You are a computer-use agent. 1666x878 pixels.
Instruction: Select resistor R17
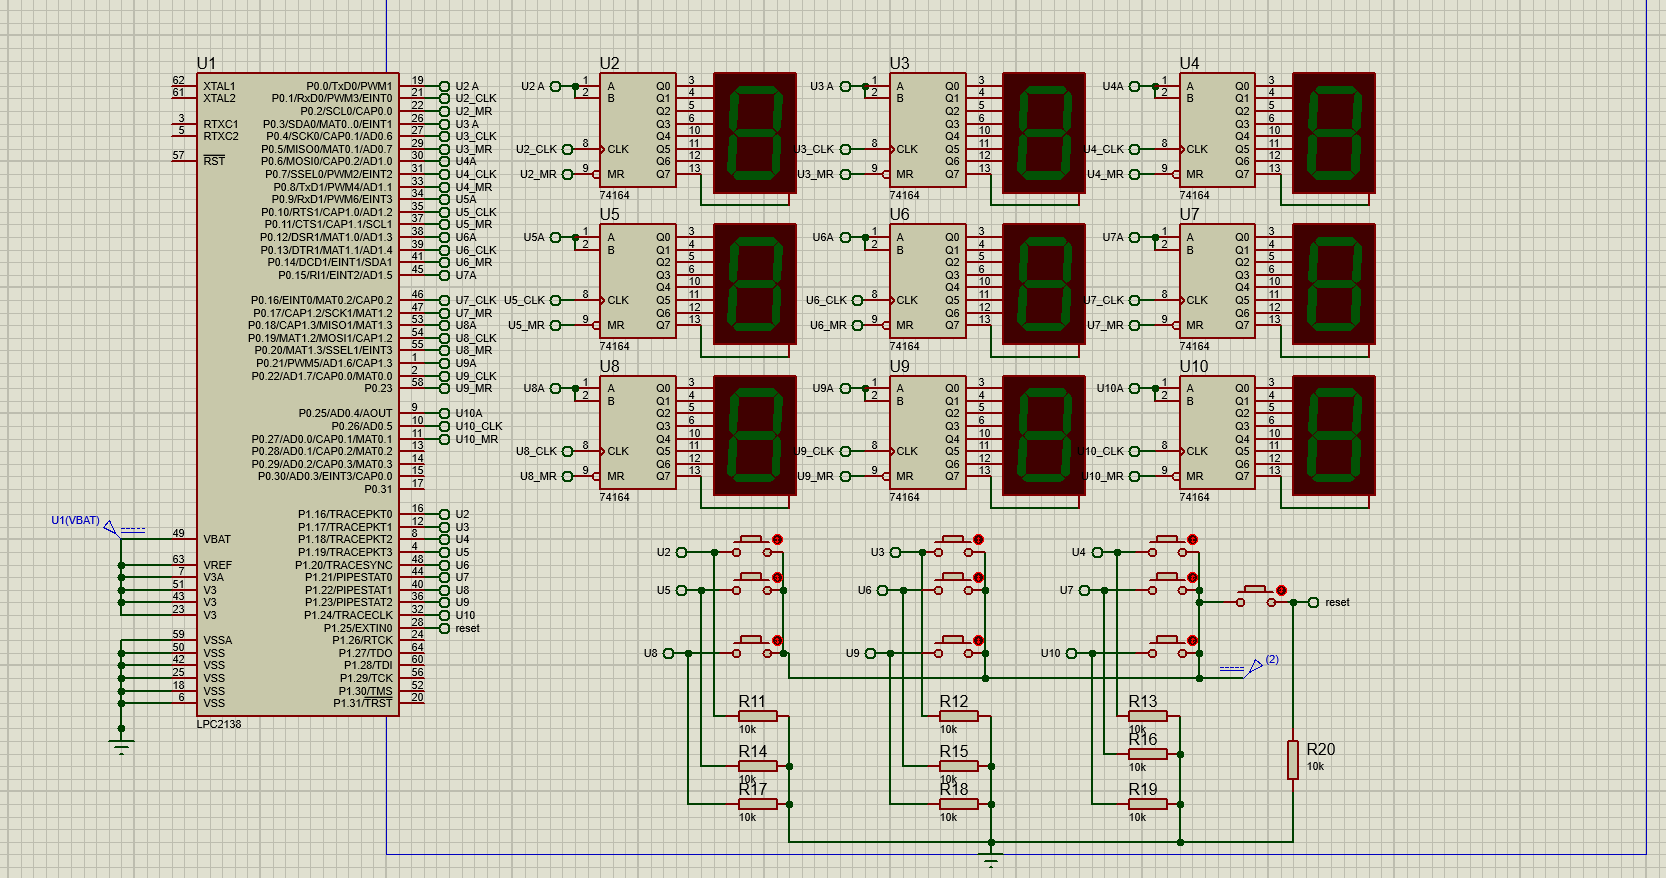[757, 804]
